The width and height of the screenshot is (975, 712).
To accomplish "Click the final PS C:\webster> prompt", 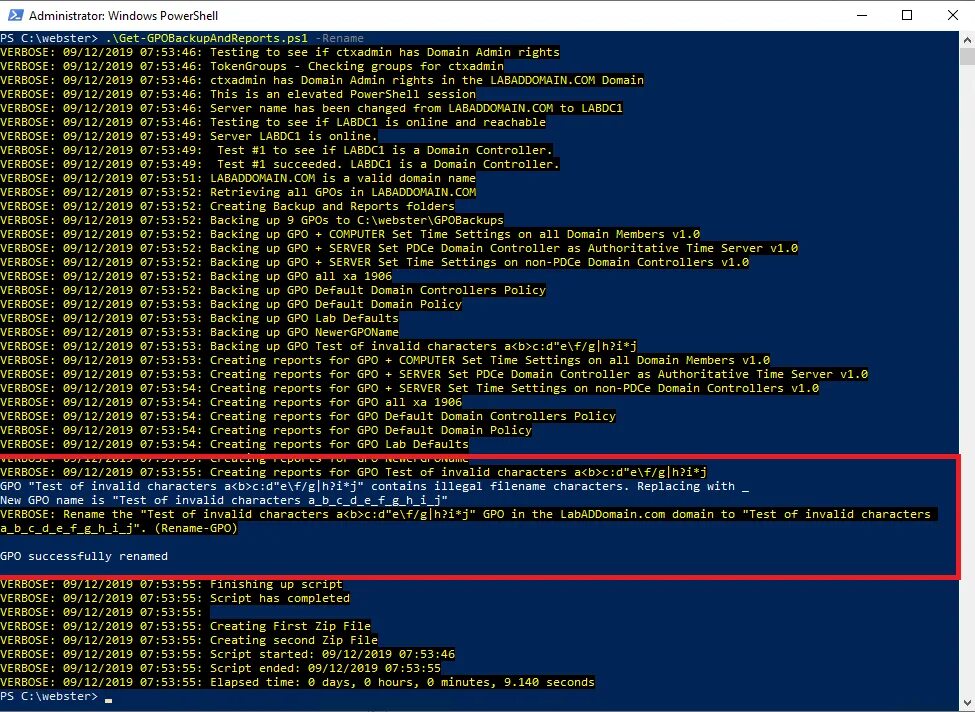I will click(x=49, y=696).
